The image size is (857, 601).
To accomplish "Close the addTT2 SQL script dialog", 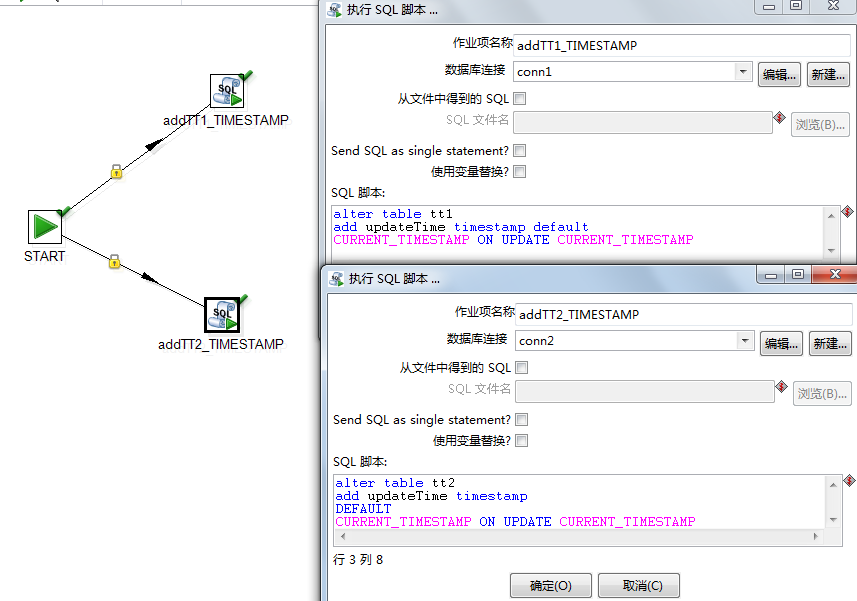I will tap(835, 274).
